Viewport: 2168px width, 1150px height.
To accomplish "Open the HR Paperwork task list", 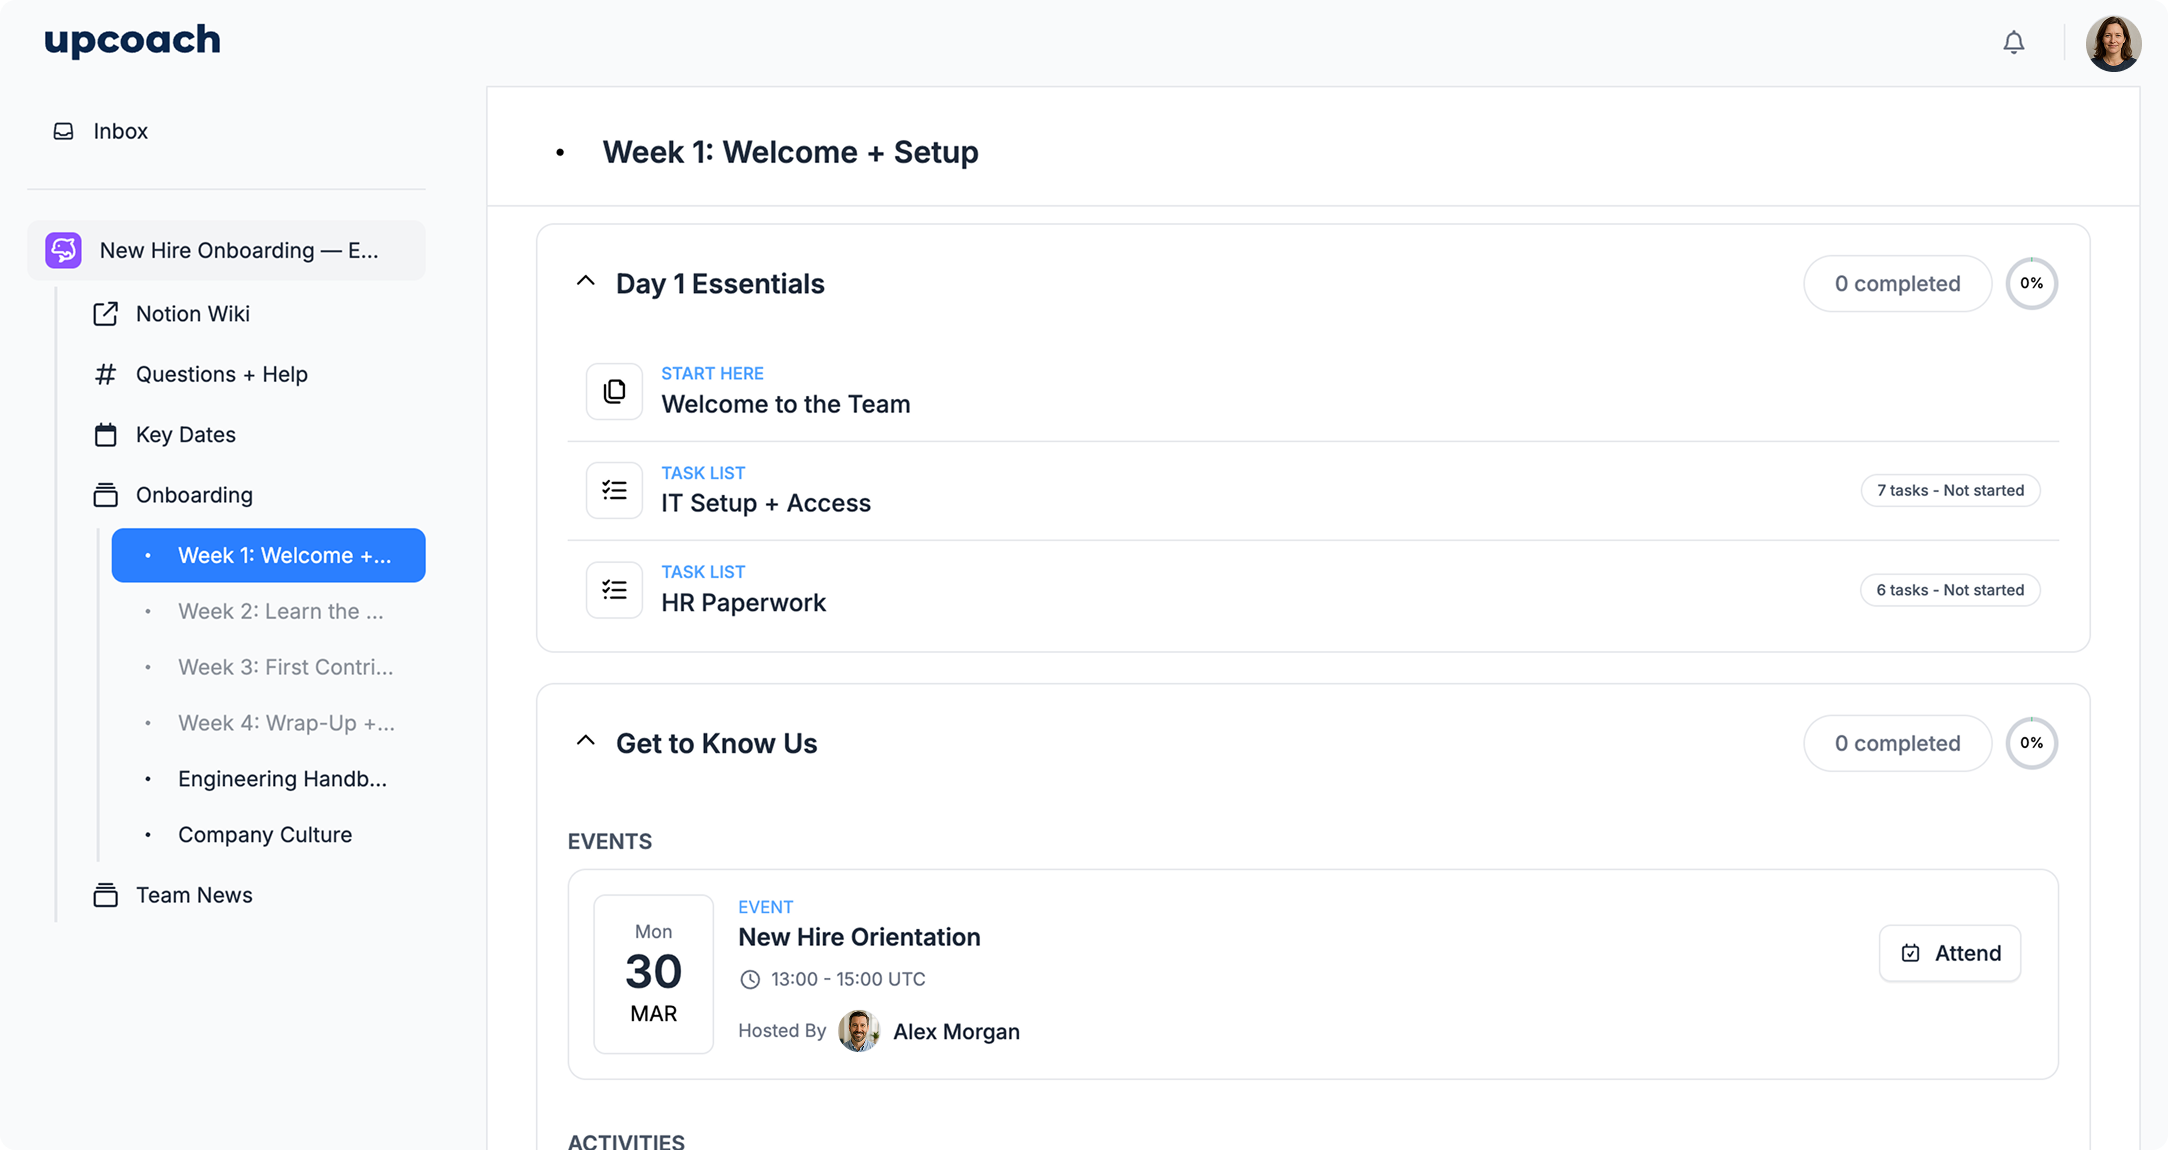I will 743,602.
